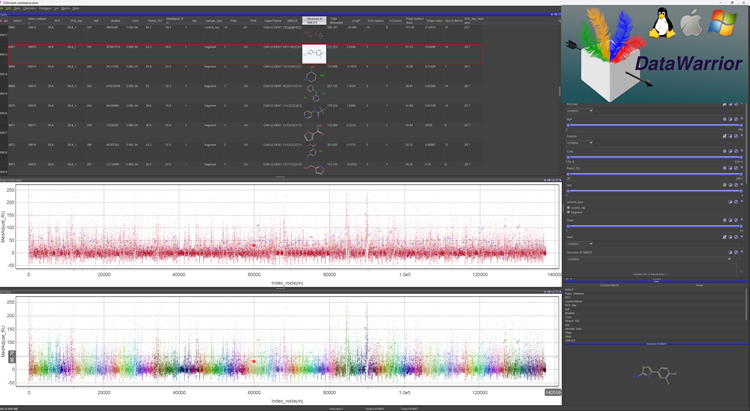Open the RO1_day 'contains' dropdown

(580, 111)
